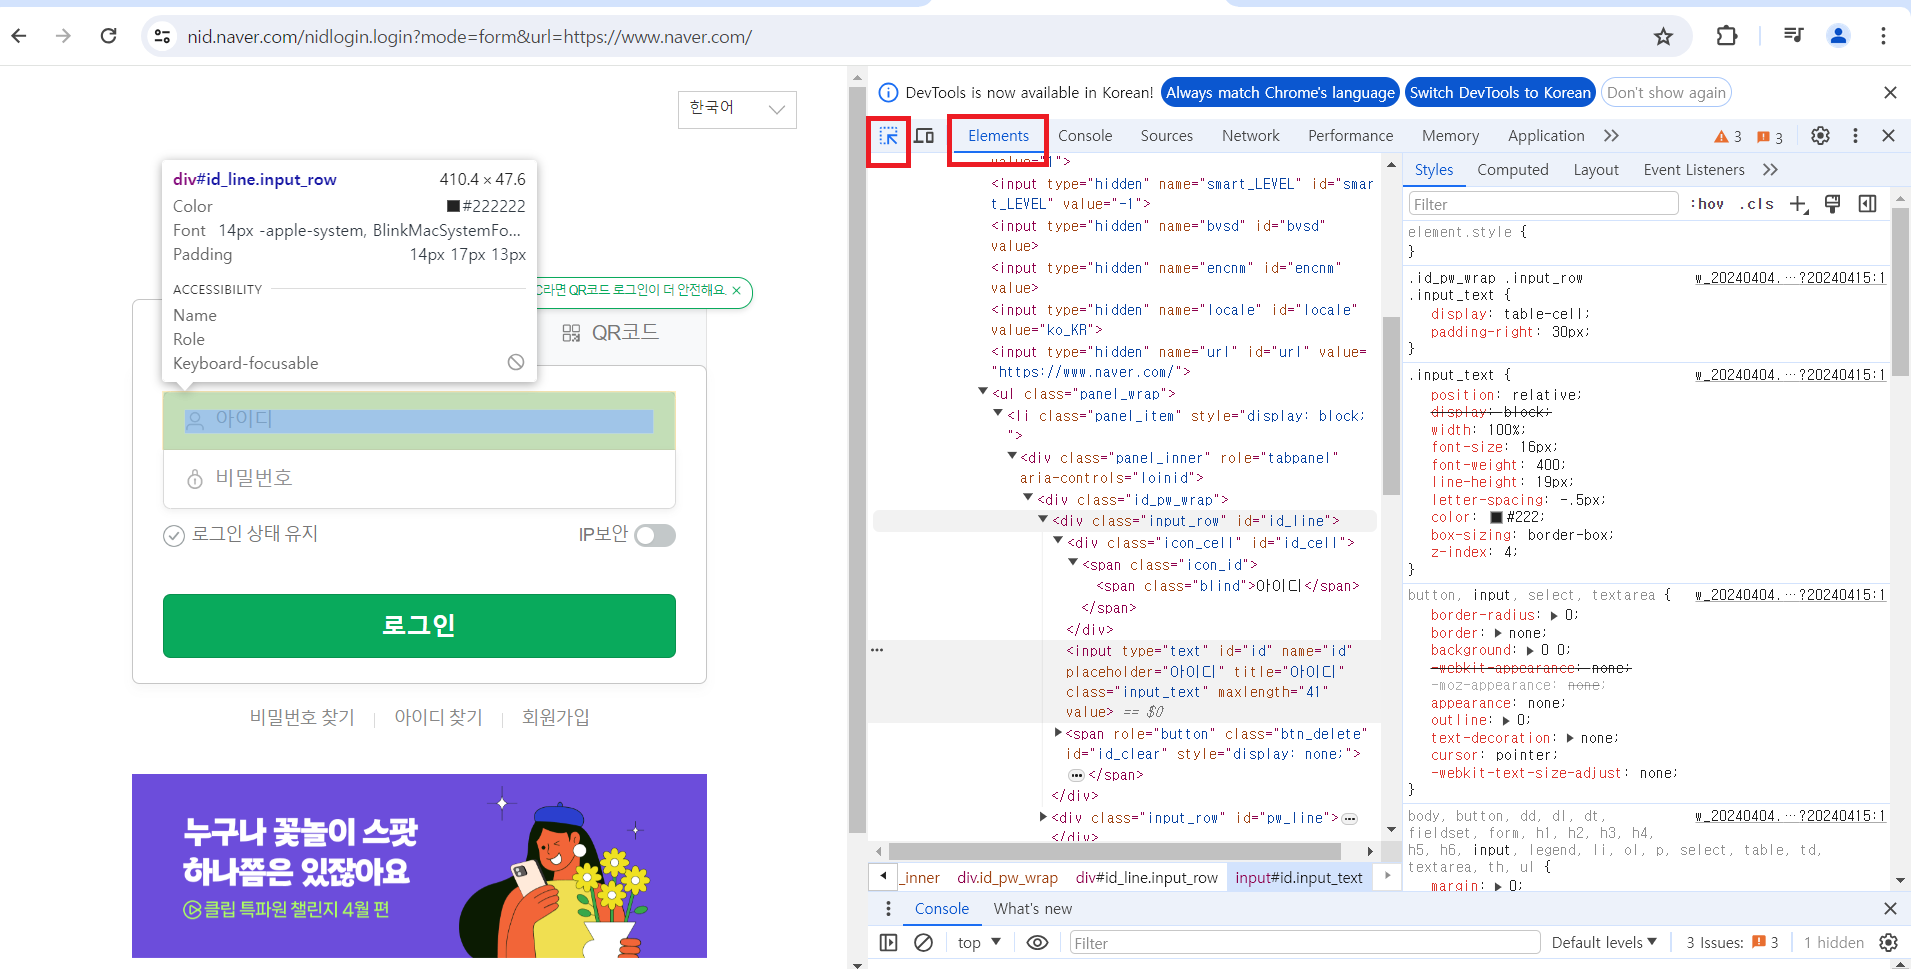
Task: Click the green 로그인 button
Action: tap(419, 626)
